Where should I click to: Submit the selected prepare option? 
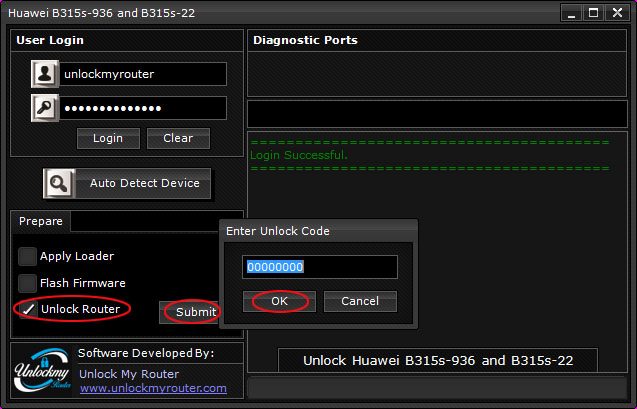190,312
